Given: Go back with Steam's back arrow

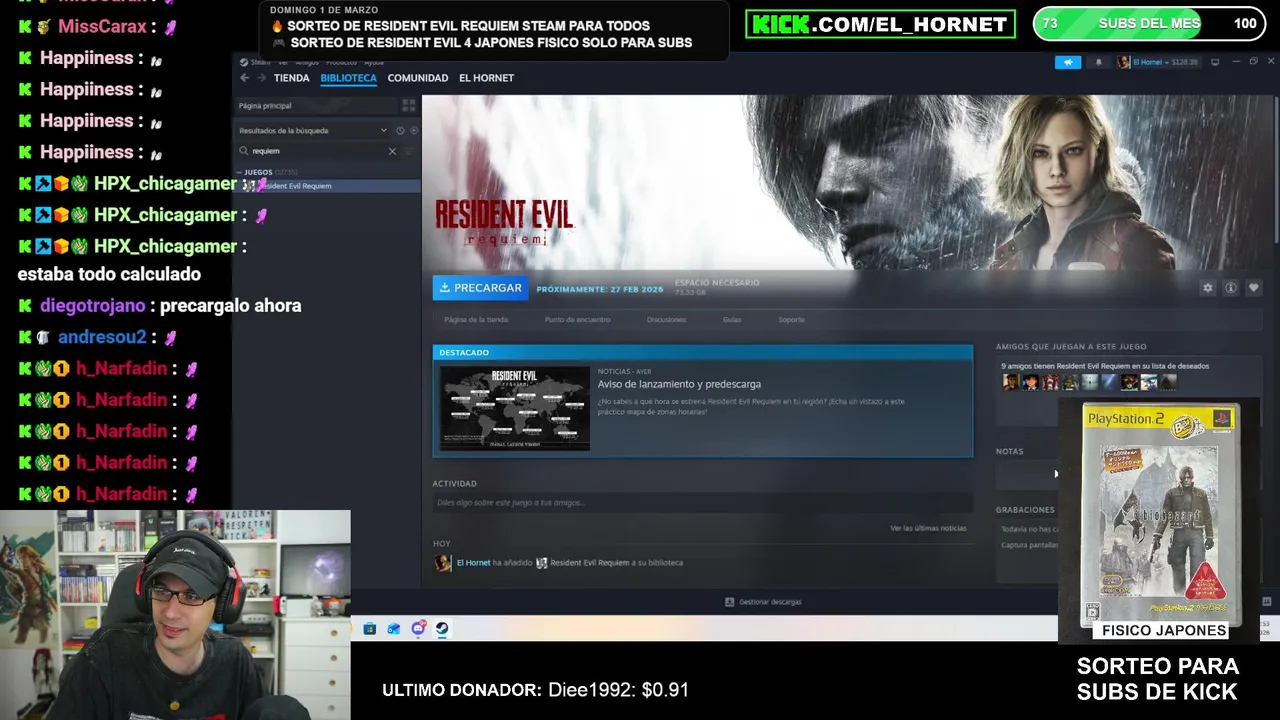Looking at the screenshot, I should tap(244, 78).
